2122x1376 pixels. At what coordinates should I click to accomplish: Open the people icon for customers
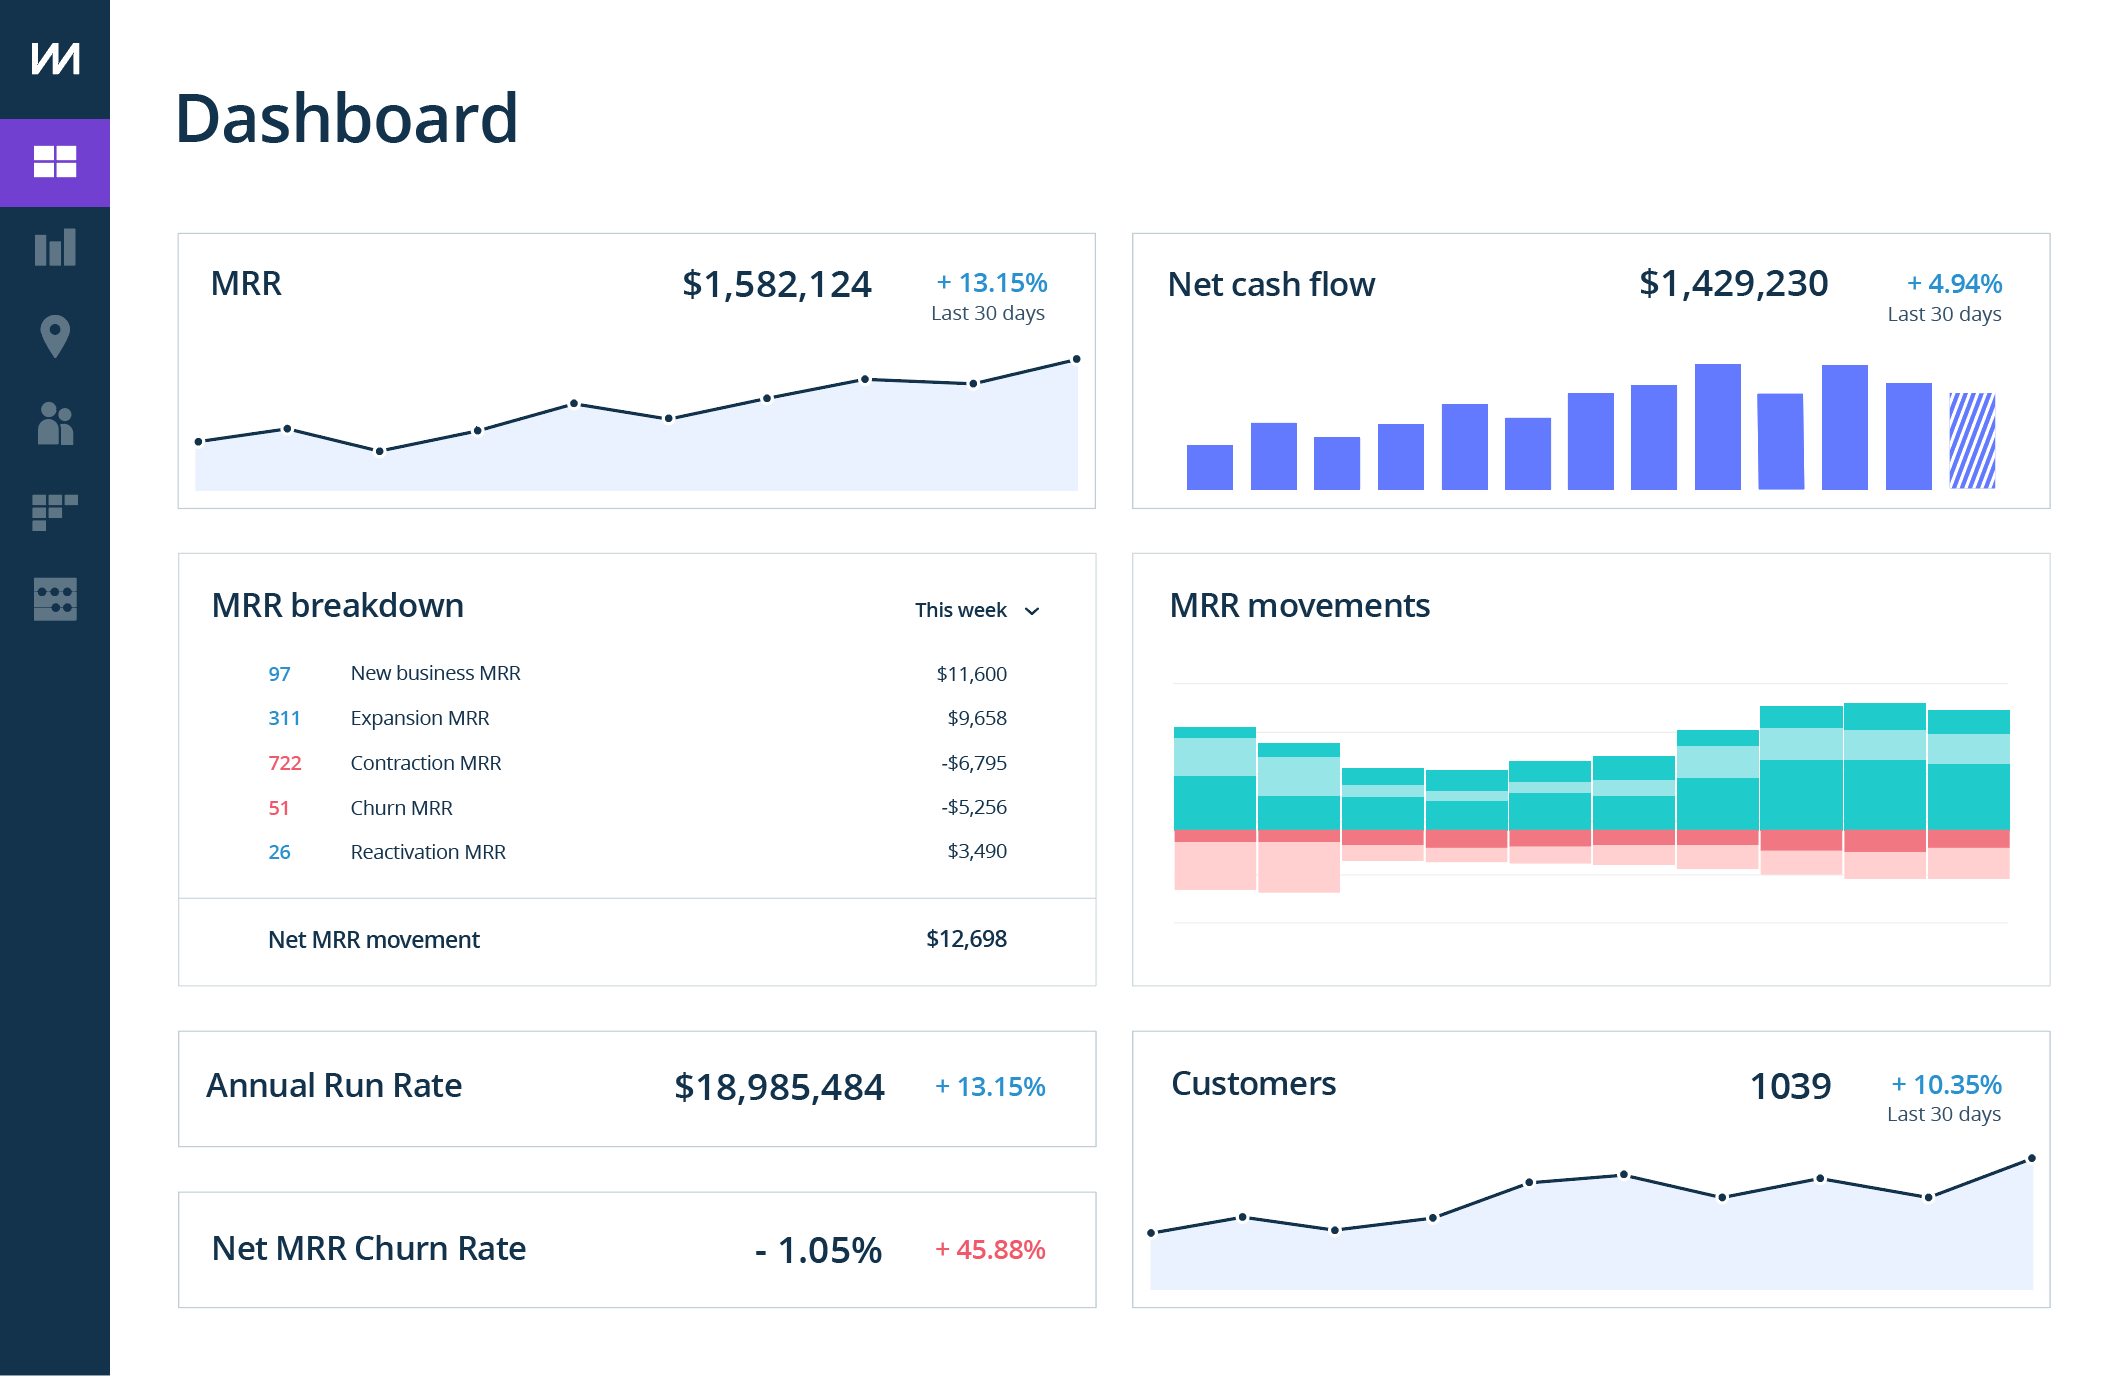pos(55,425)
